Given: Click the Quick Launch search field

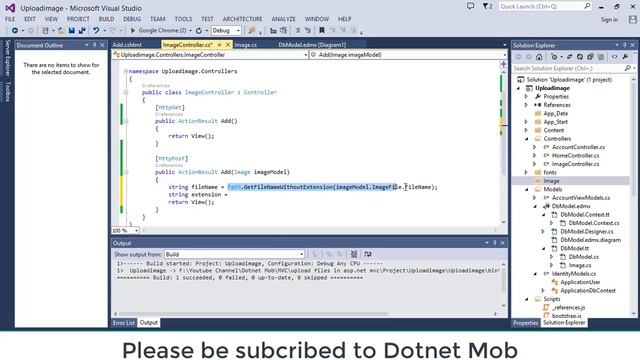Looking at the screenshot, I should click(x=544, y=7).
